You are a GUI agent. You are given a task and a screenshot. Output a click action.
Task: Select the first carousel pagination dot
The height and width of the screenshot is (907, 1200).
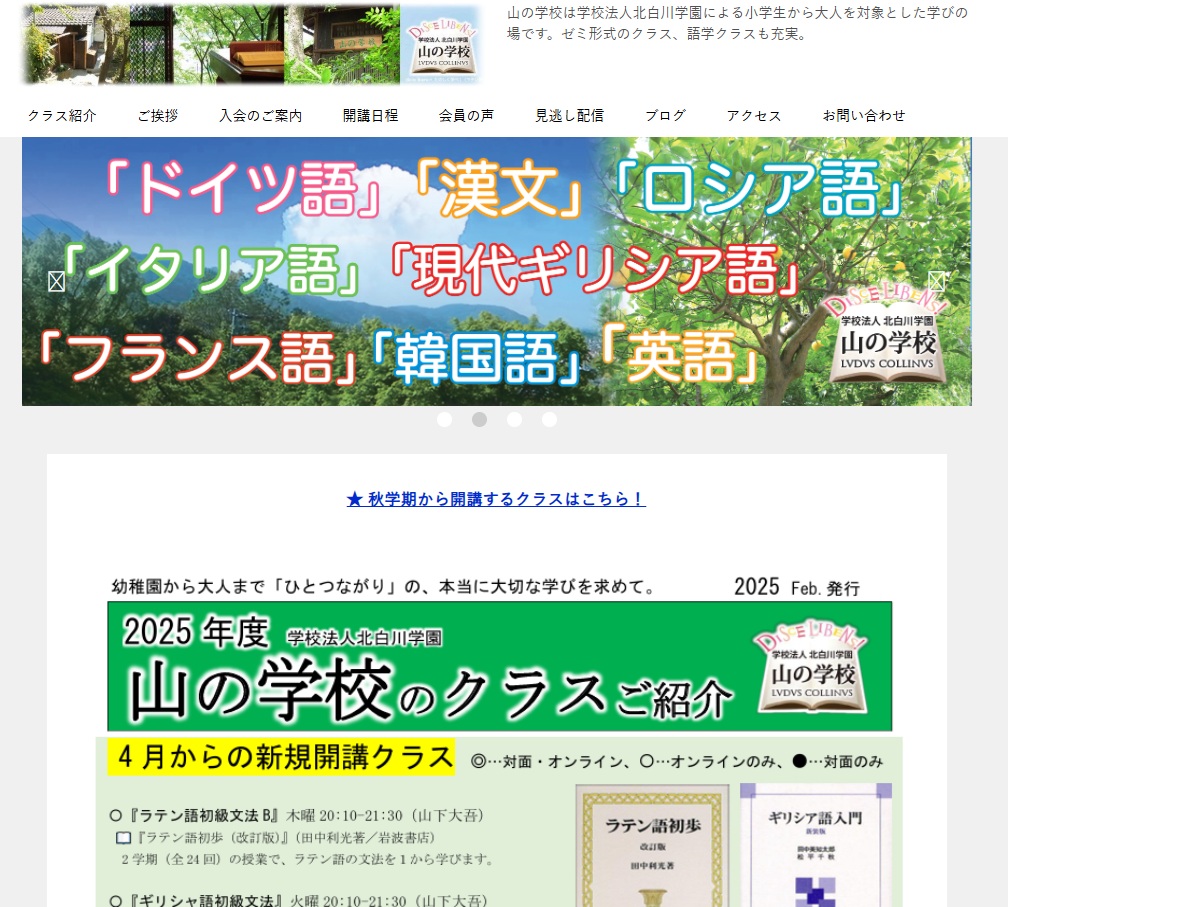pyautogui.click(x=444, y=420)
